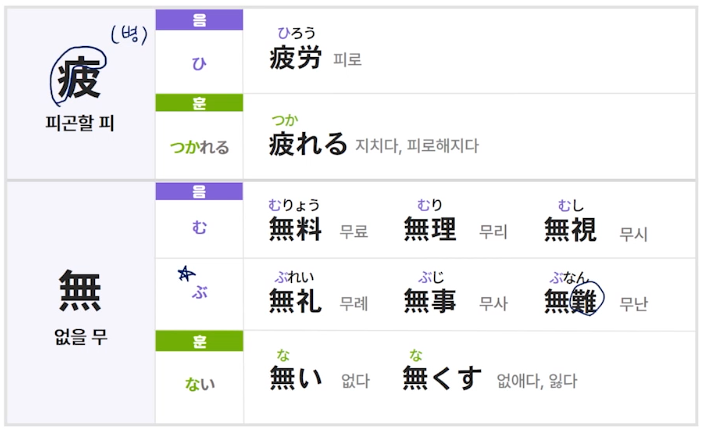Viewport: 701px width, 430px height.
Task: Click the green 훈 label above ない
Action: tap(199, 341)
